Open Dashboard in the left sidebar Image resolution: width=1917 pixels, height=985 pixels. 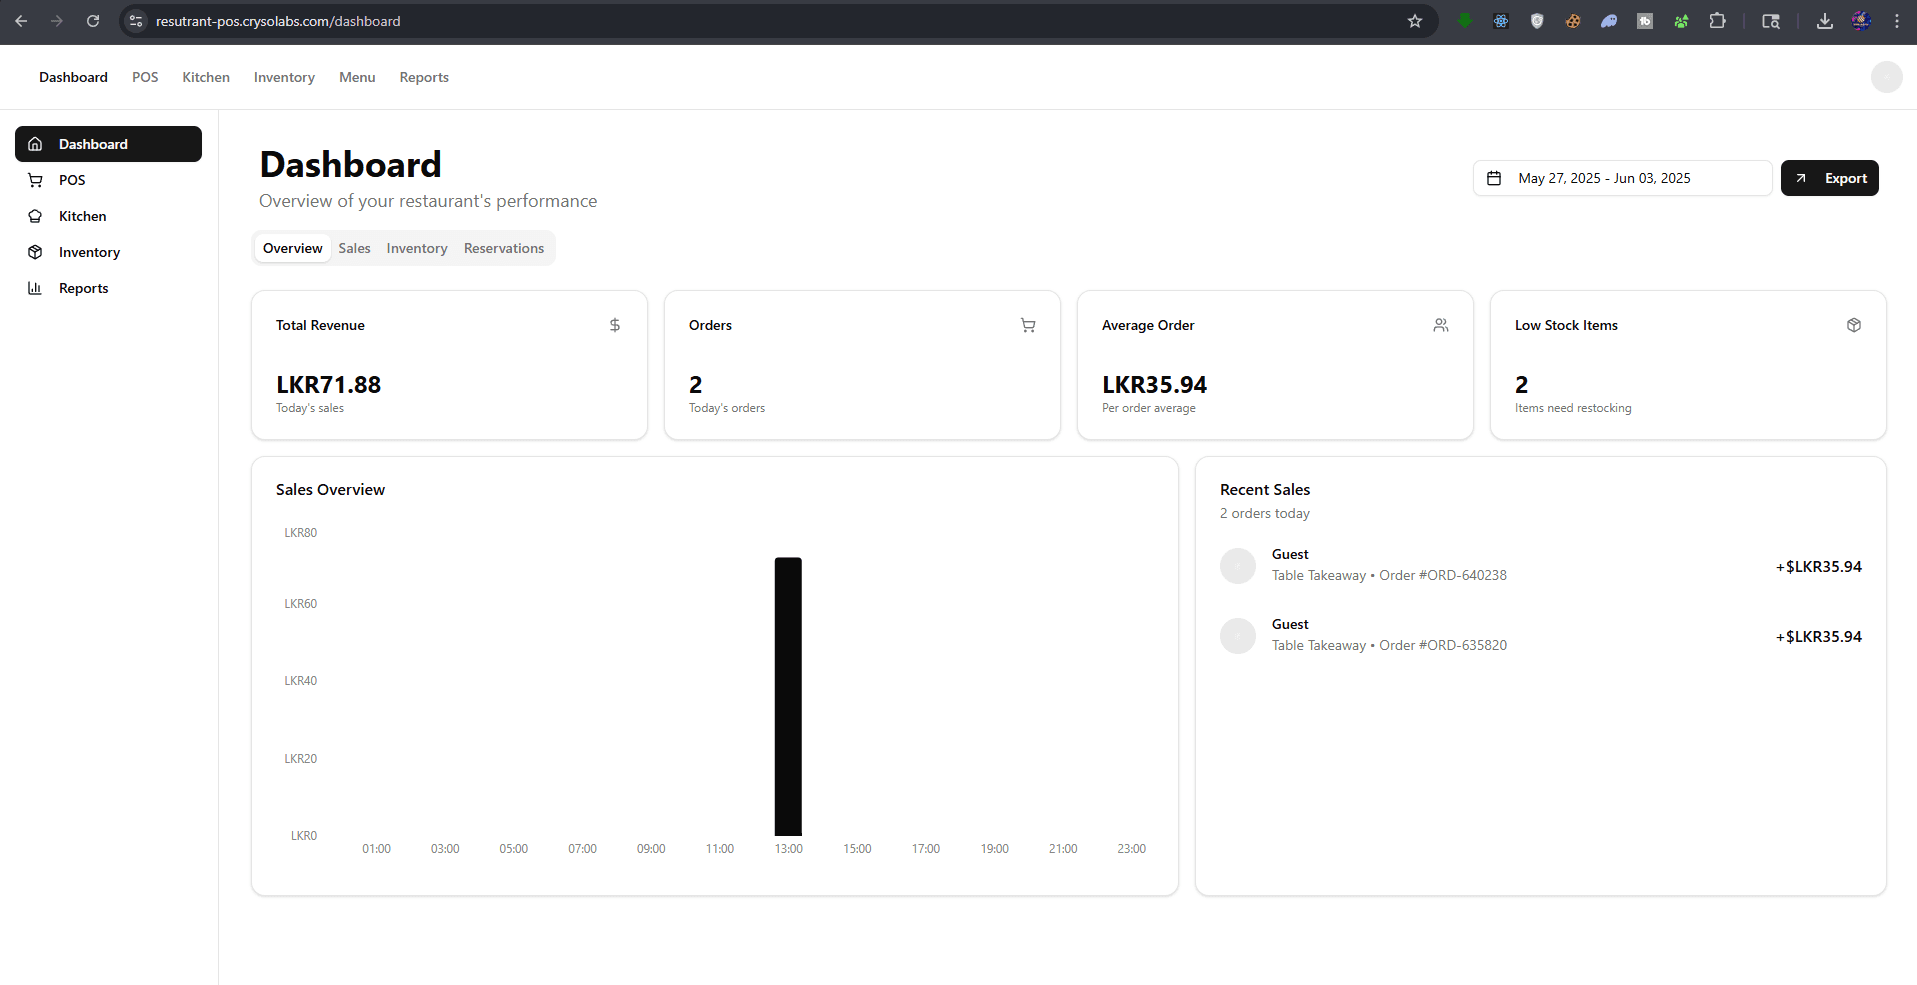coord(108,144)
